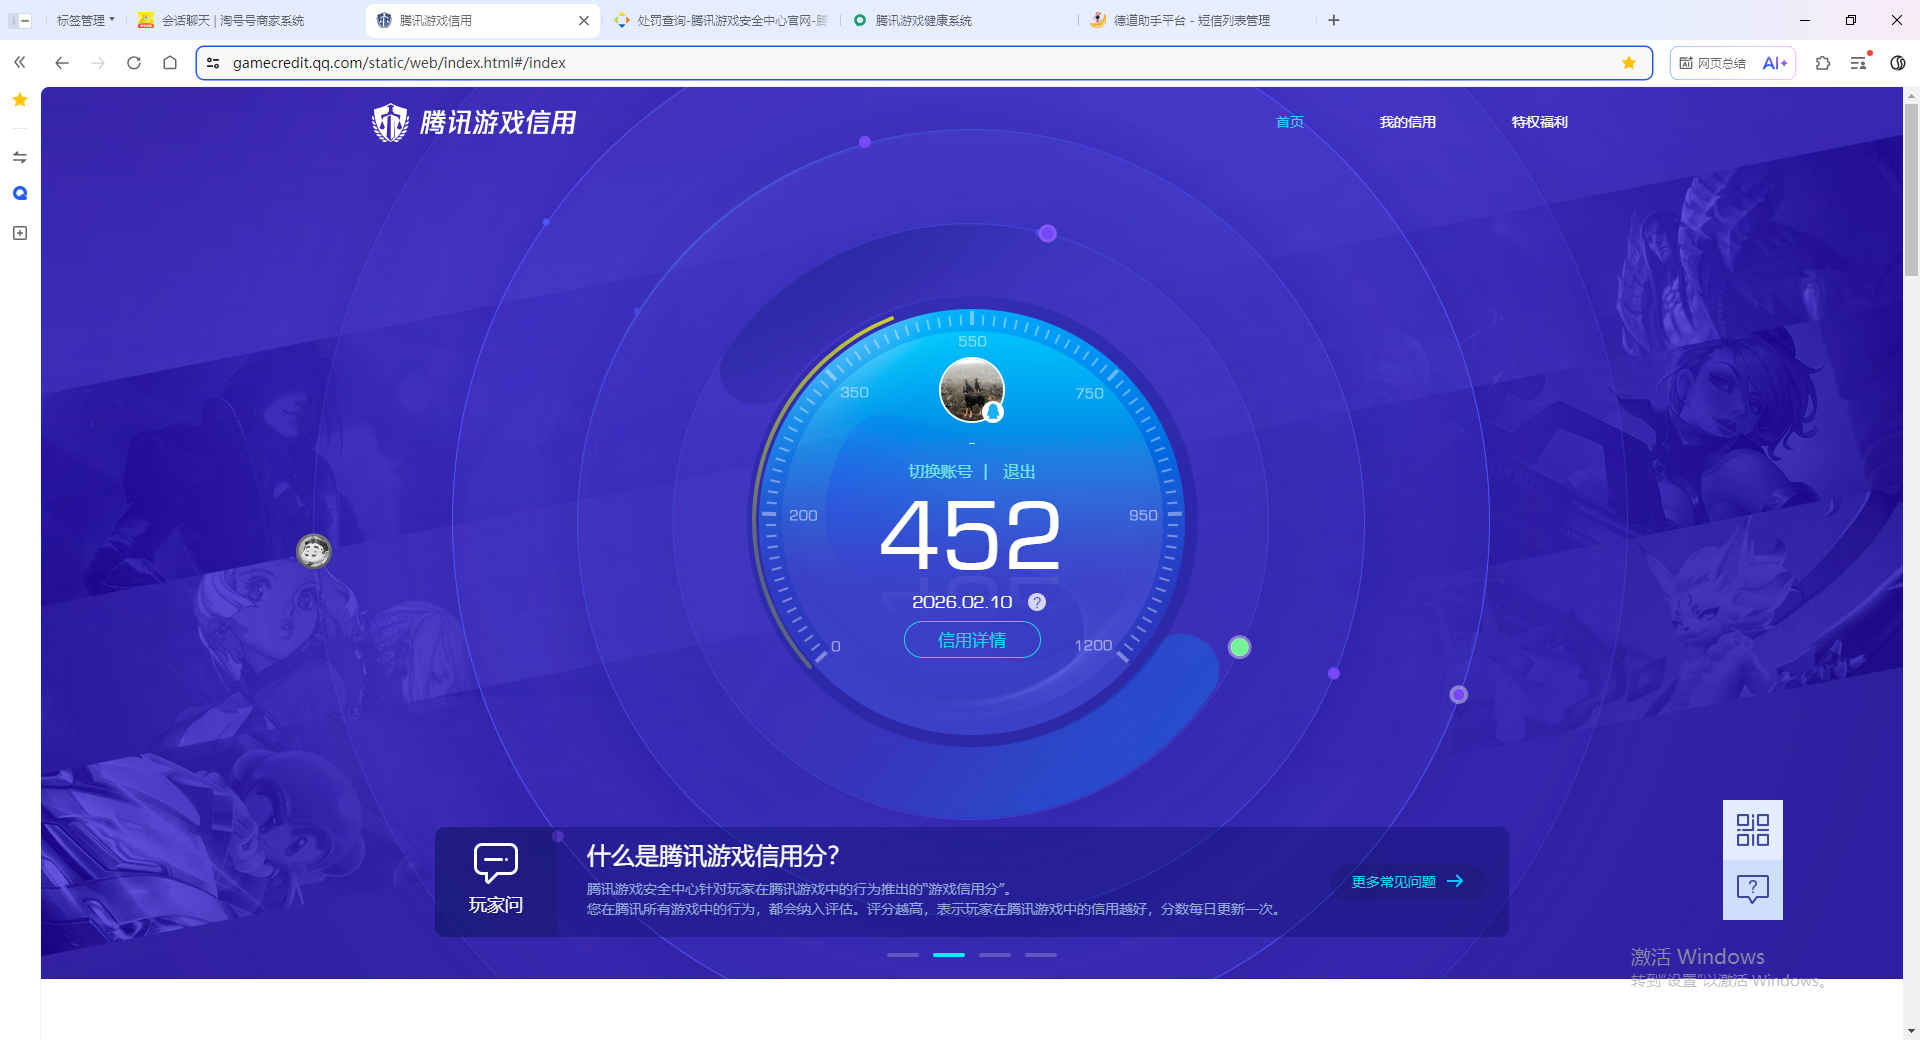Click the transfer arrows icon in the left sidebar

coord(19,157)
